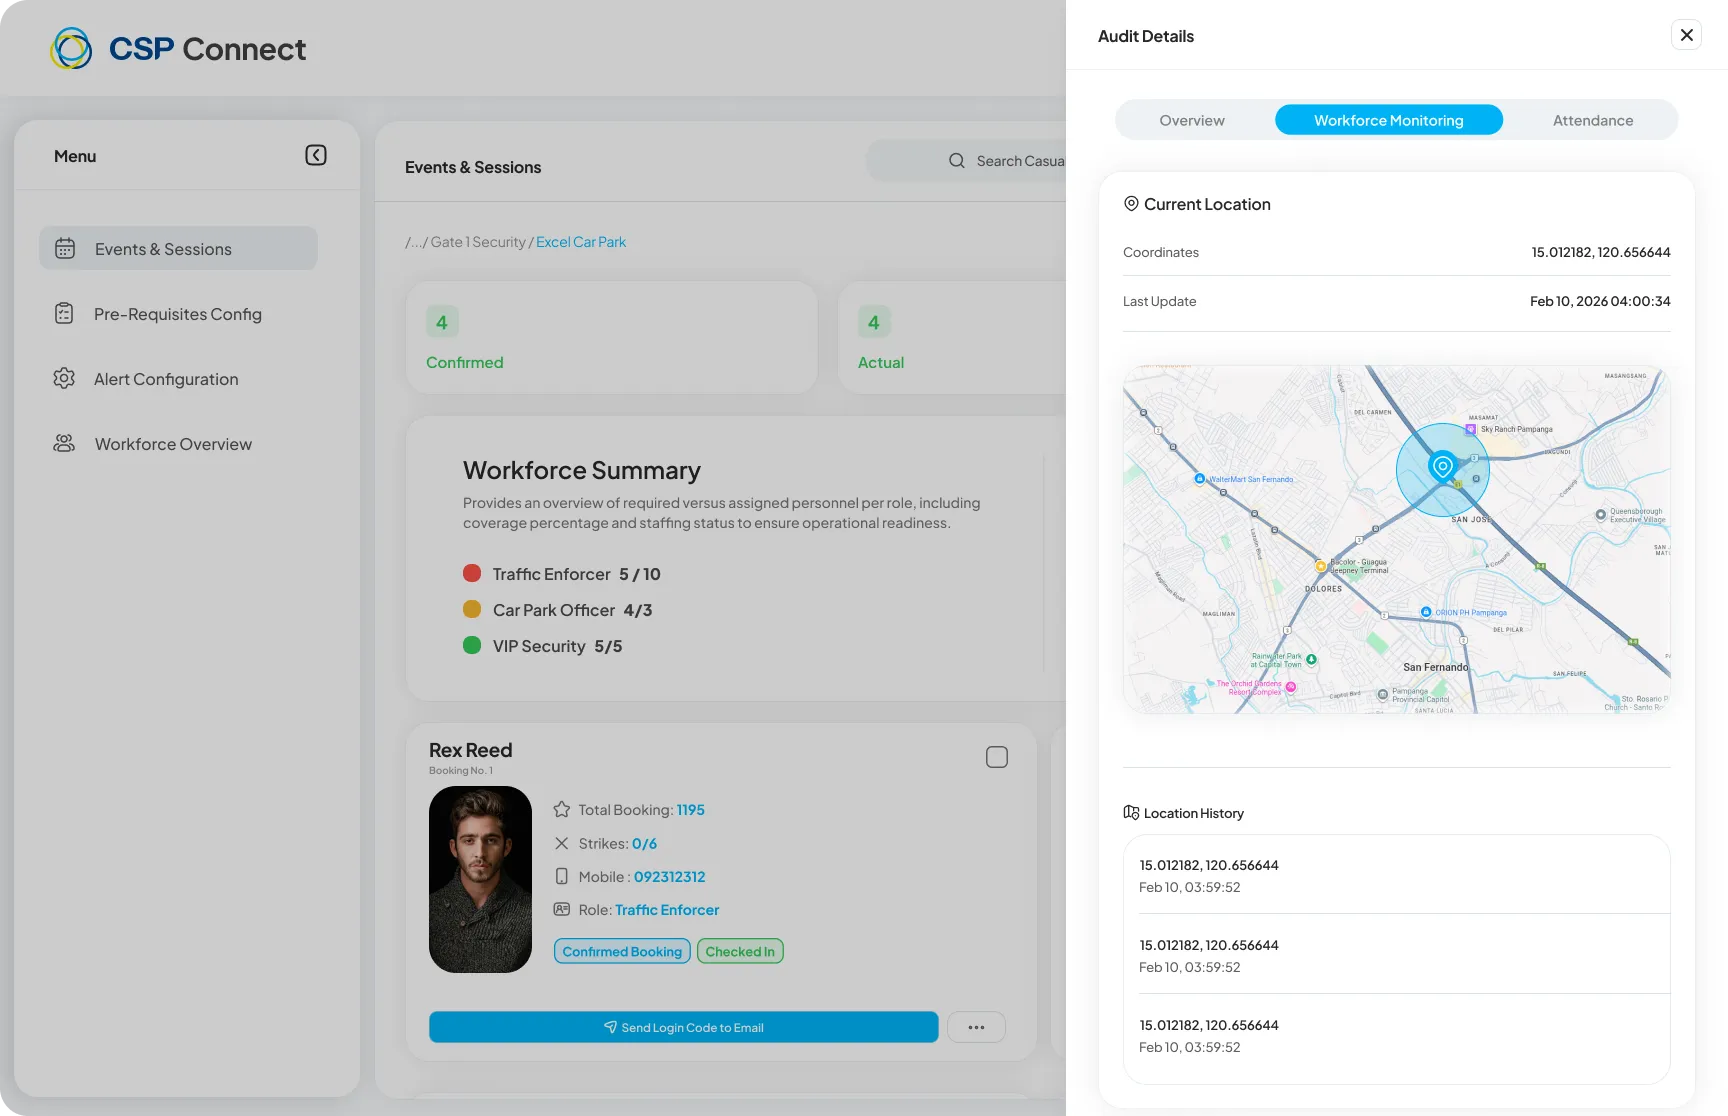Click the Events & Sessions calendar icon
The width and height of the screenshot is (1728, 1116).
65,248
